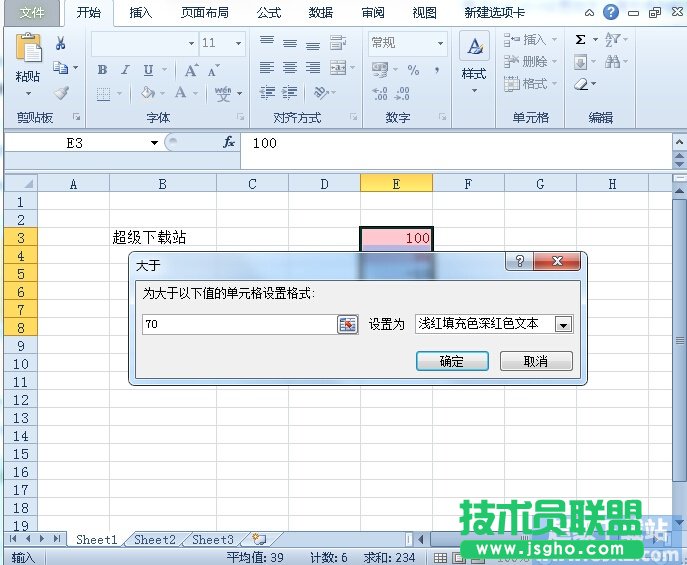Click the value input field containing 70
687x565 pixels.
pyautogui.click(x=238, y=324)
